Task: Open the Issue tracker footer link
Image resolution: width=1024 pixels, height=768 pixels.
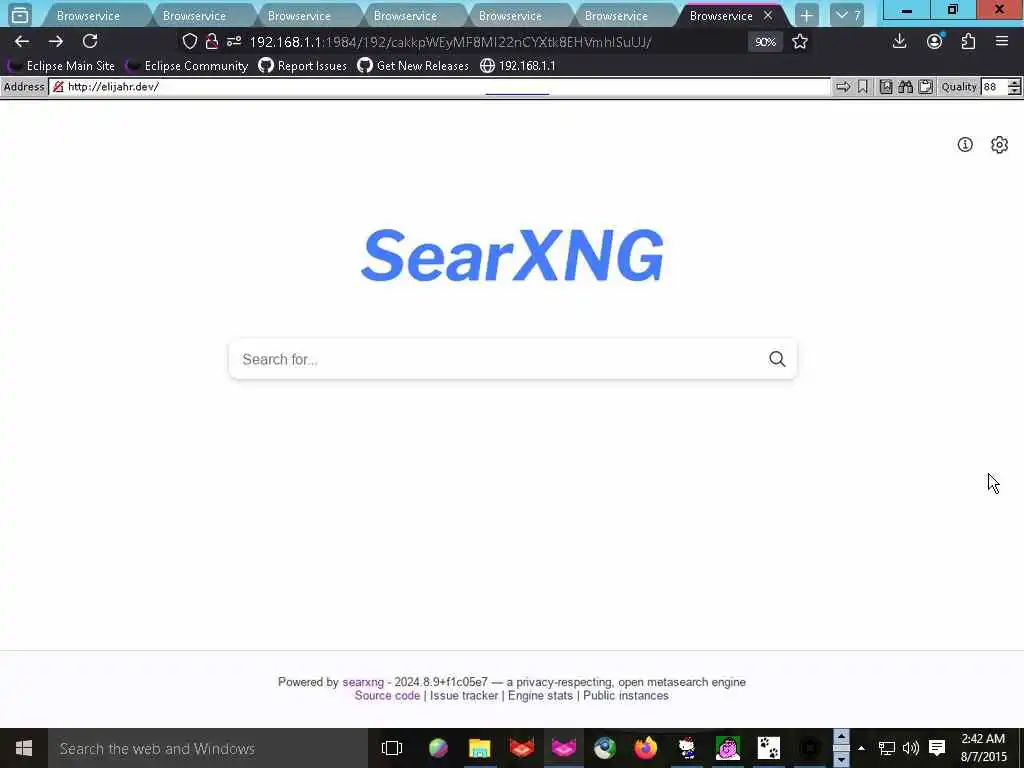Action: [464, 696]
